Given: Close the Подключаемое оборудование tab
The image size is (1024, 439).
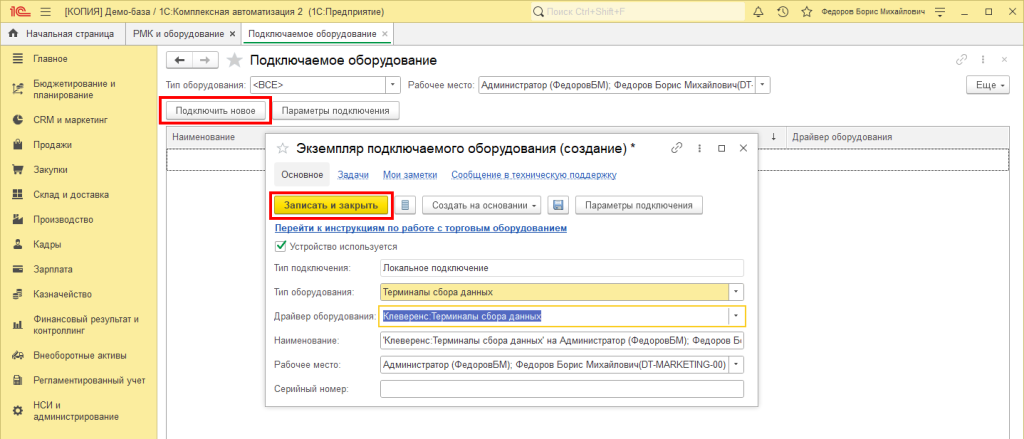Looking at the screenshot, I should pyautogui.click(x=384, y=33).
